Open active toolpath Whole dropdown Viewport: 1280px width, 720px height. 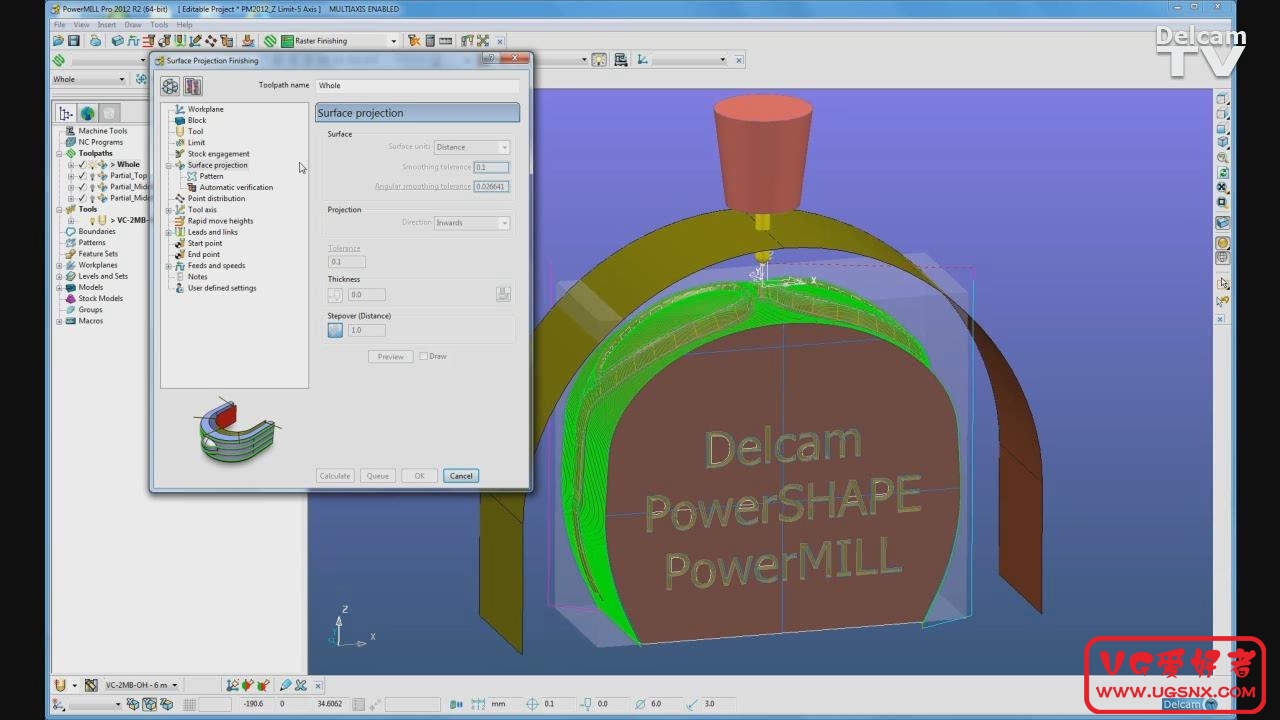(x=121, y=79)
